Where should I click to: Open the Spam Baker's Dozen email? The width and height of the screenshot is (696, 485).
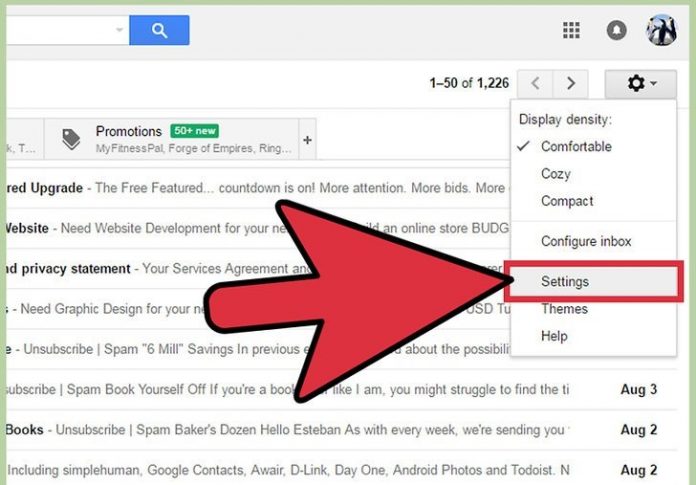click(x=300, y=429)
